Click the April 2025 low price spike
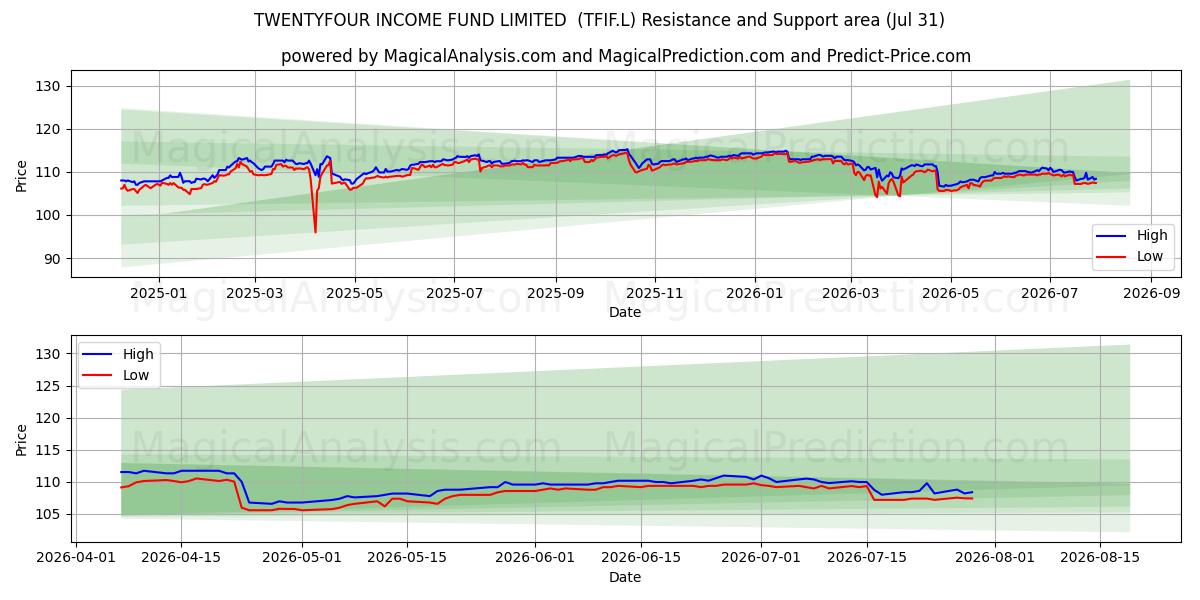This screenshot has height=600, width=1200. 315,230
